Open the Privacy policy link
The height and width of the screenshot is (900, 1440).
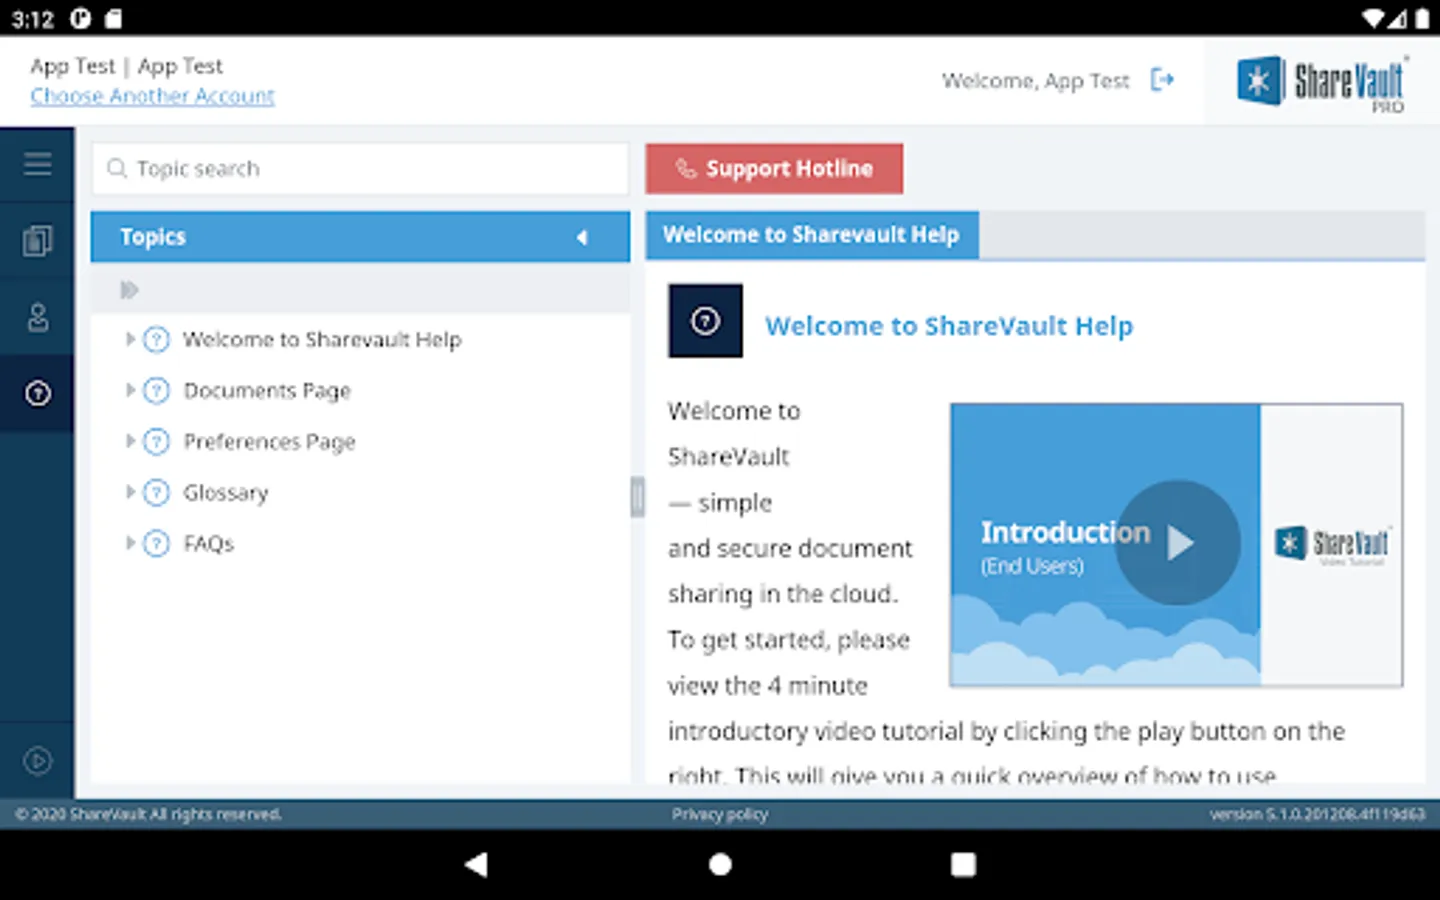coord(720,814)
